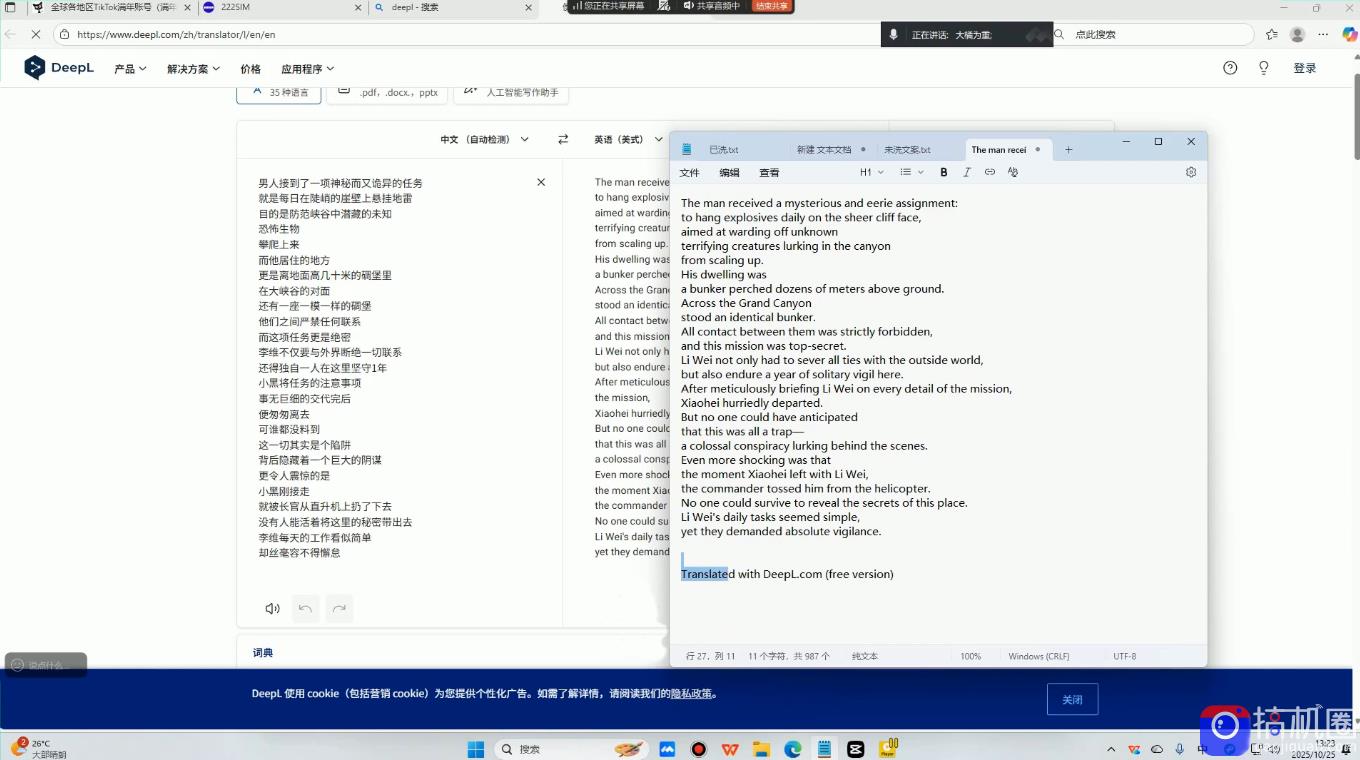Open the Edge Copilot icon
1360x760 pixels.
[x=1349, y=34]
